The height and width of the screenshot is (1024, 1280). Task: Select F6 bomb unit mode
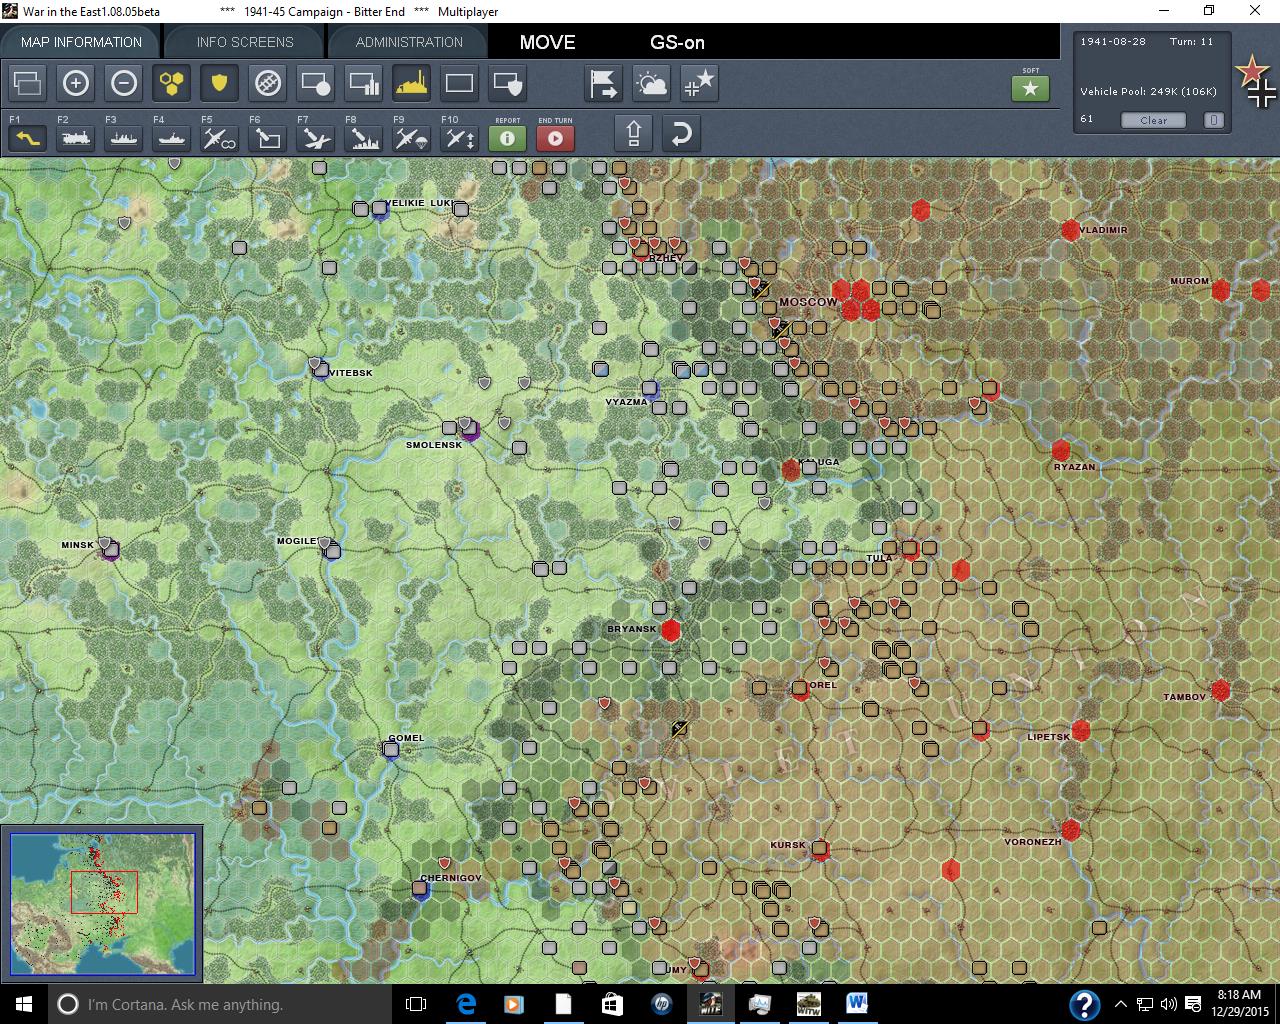[268, 136]
